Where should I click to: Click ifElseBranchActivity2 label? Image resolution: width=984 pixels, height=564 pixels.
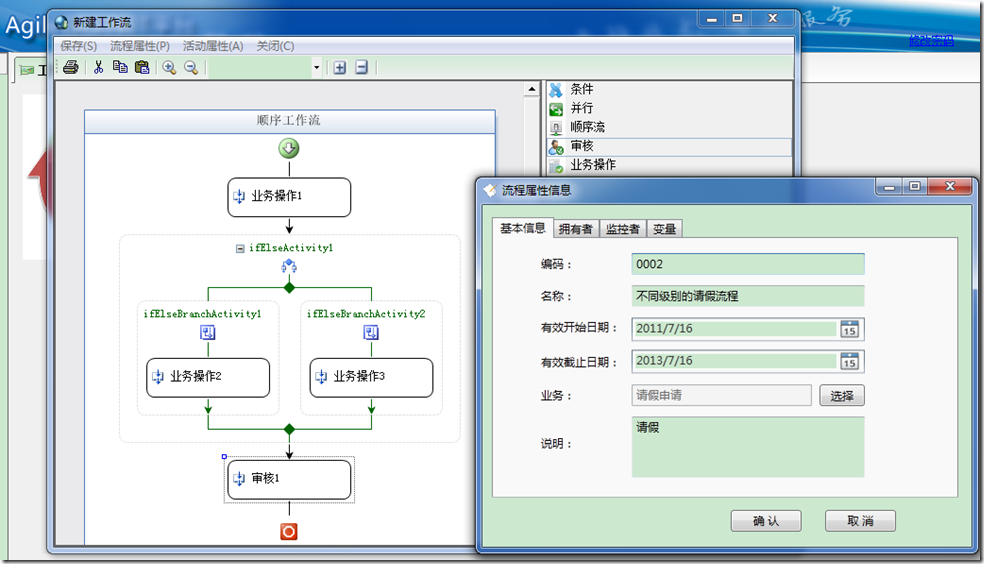366,314
